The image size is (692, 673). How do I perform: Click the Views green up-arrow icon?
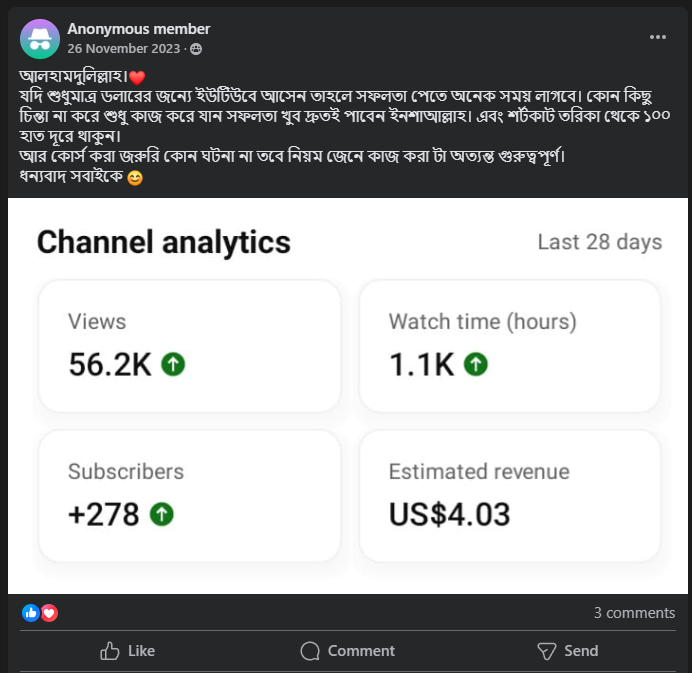pos(174,365)
